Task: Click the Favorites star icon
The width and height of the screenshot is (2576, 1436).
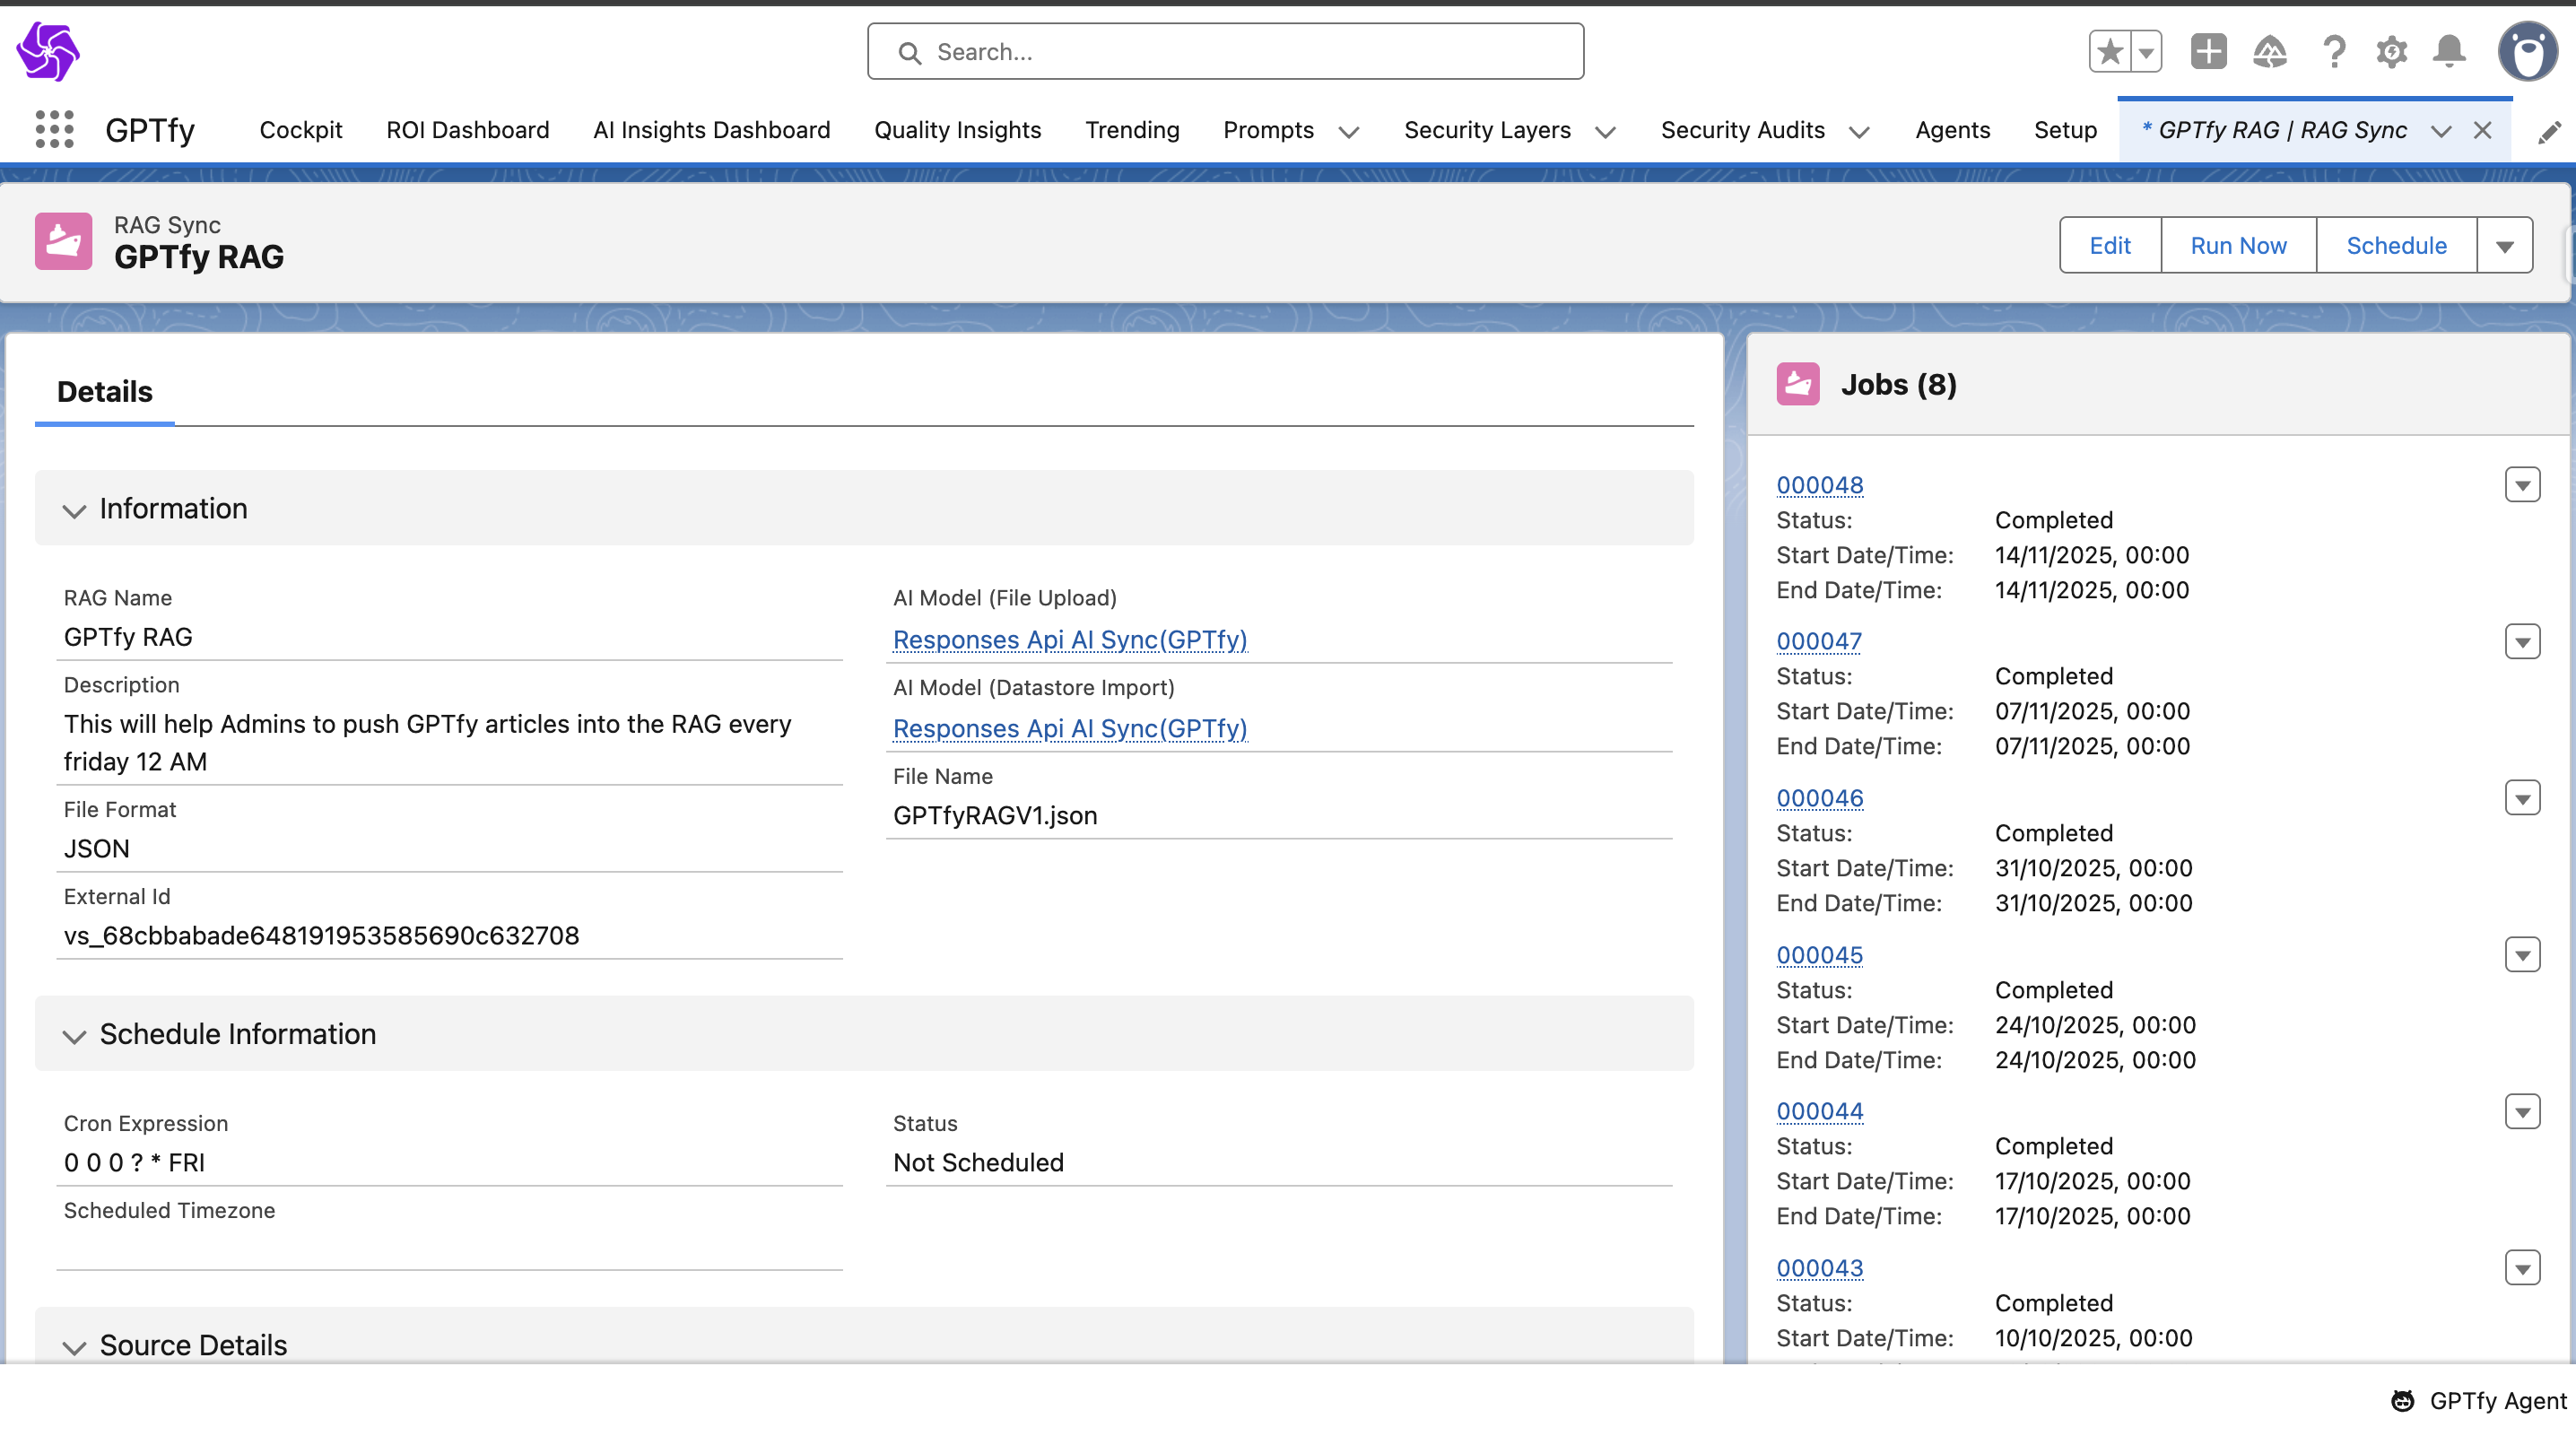Action: pyautogui.click(x=2110, y=52)
